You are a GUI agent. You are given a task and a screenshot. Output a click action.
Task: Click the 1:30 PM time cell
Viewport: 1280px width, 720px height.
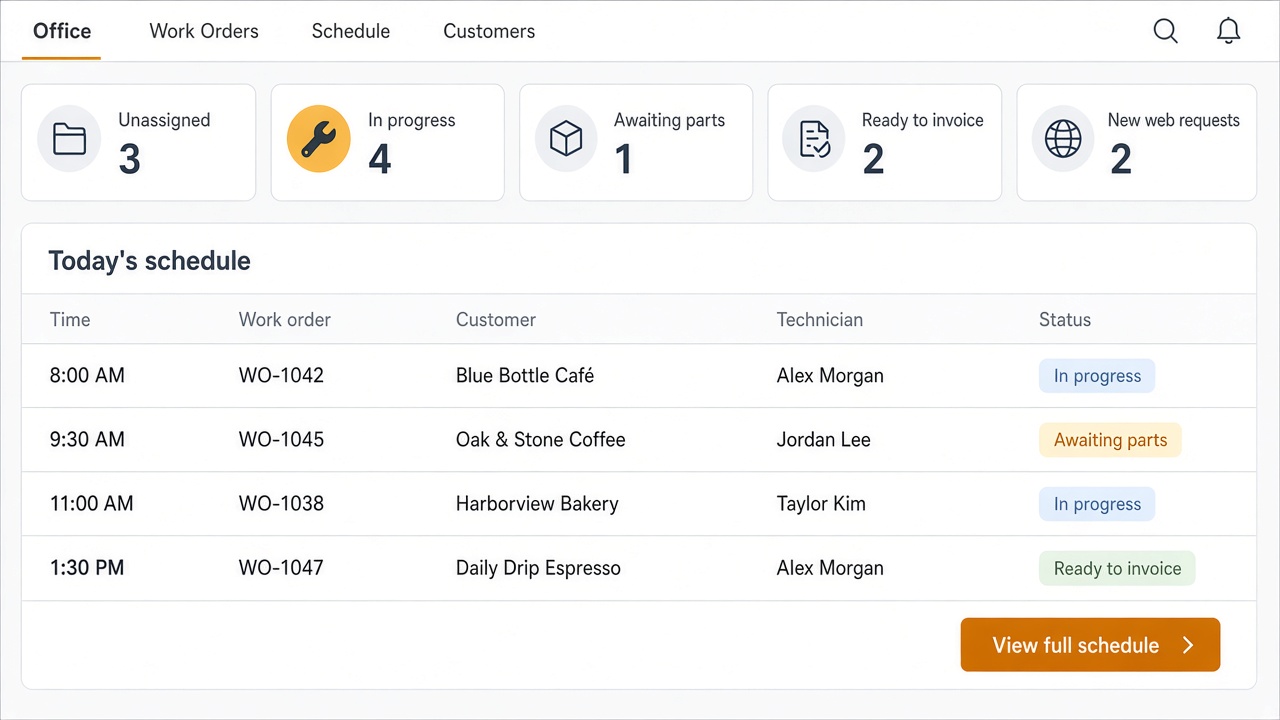tap(87, 568)
